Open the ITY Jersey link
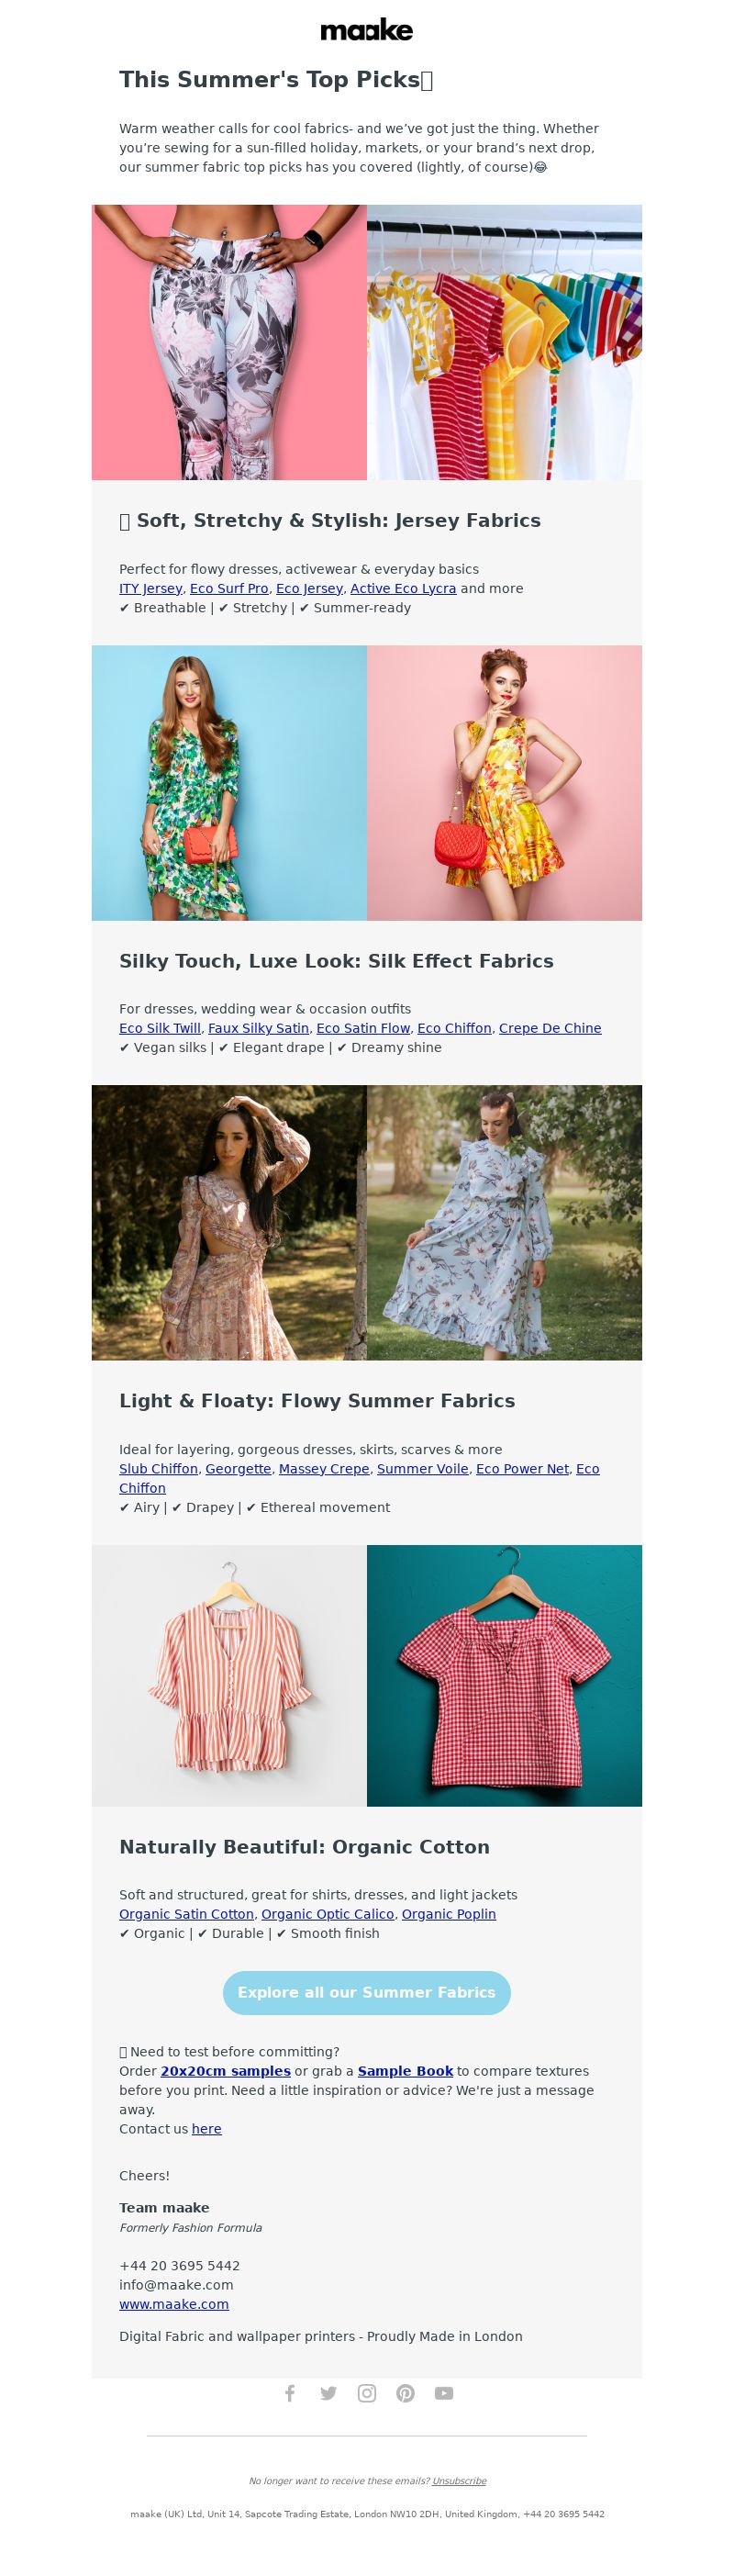 coord(151,588)
